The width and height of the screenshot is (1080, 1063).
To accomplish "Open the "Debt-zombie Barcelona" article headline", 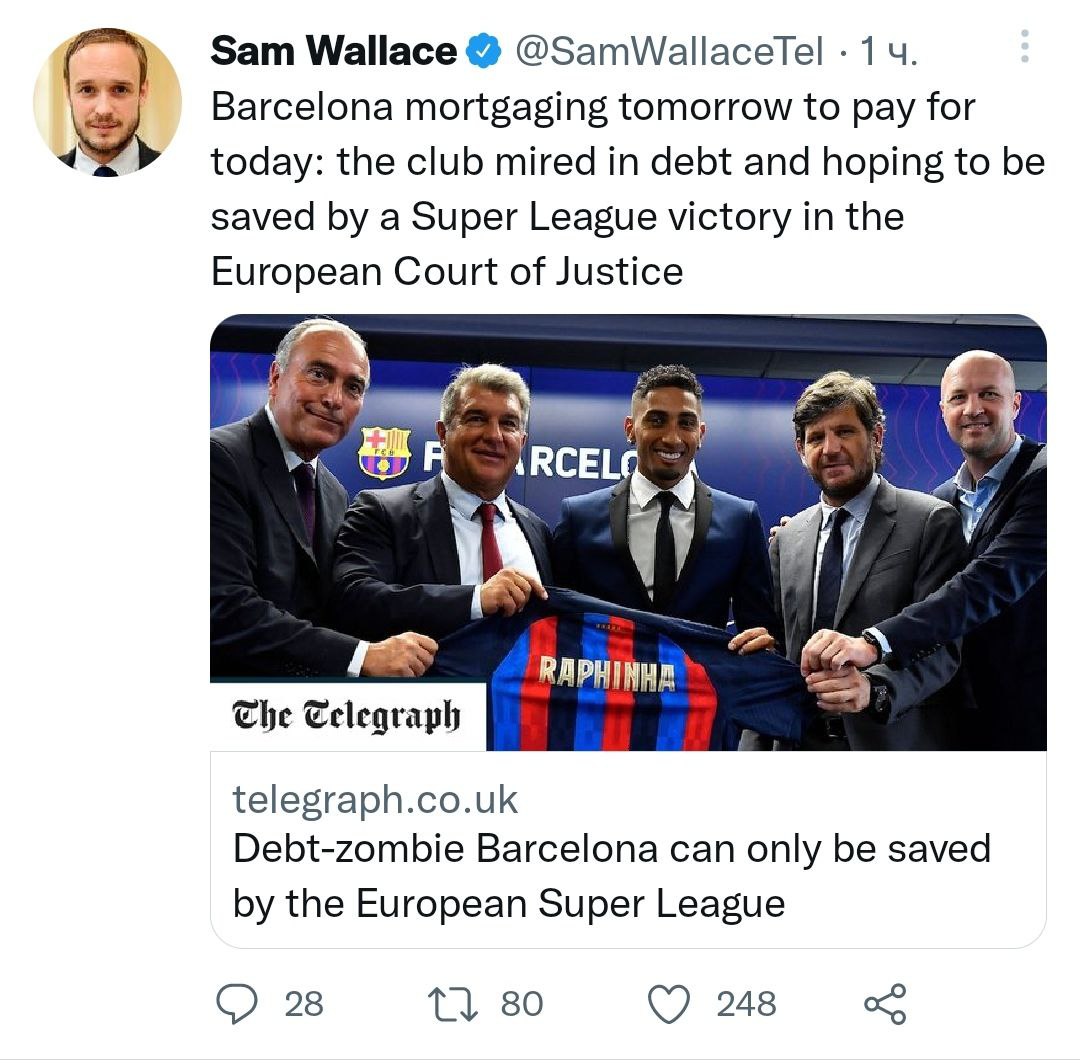I will 611,876.
